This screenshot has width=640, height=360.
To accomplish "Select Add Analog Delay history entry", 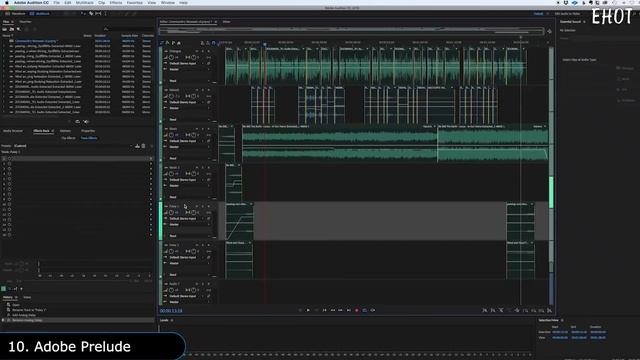I will click(24, 315).
